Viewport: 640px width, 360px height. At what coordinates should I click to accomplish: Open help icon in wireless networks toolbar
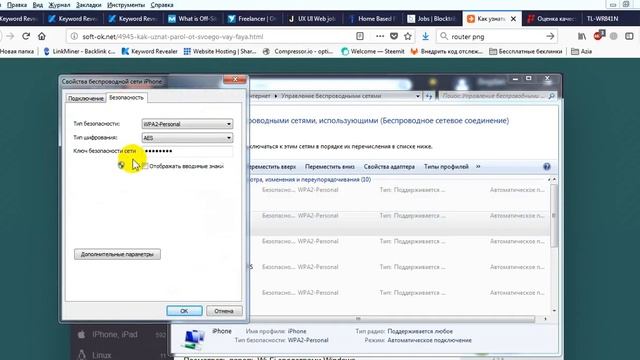point(547,167)
